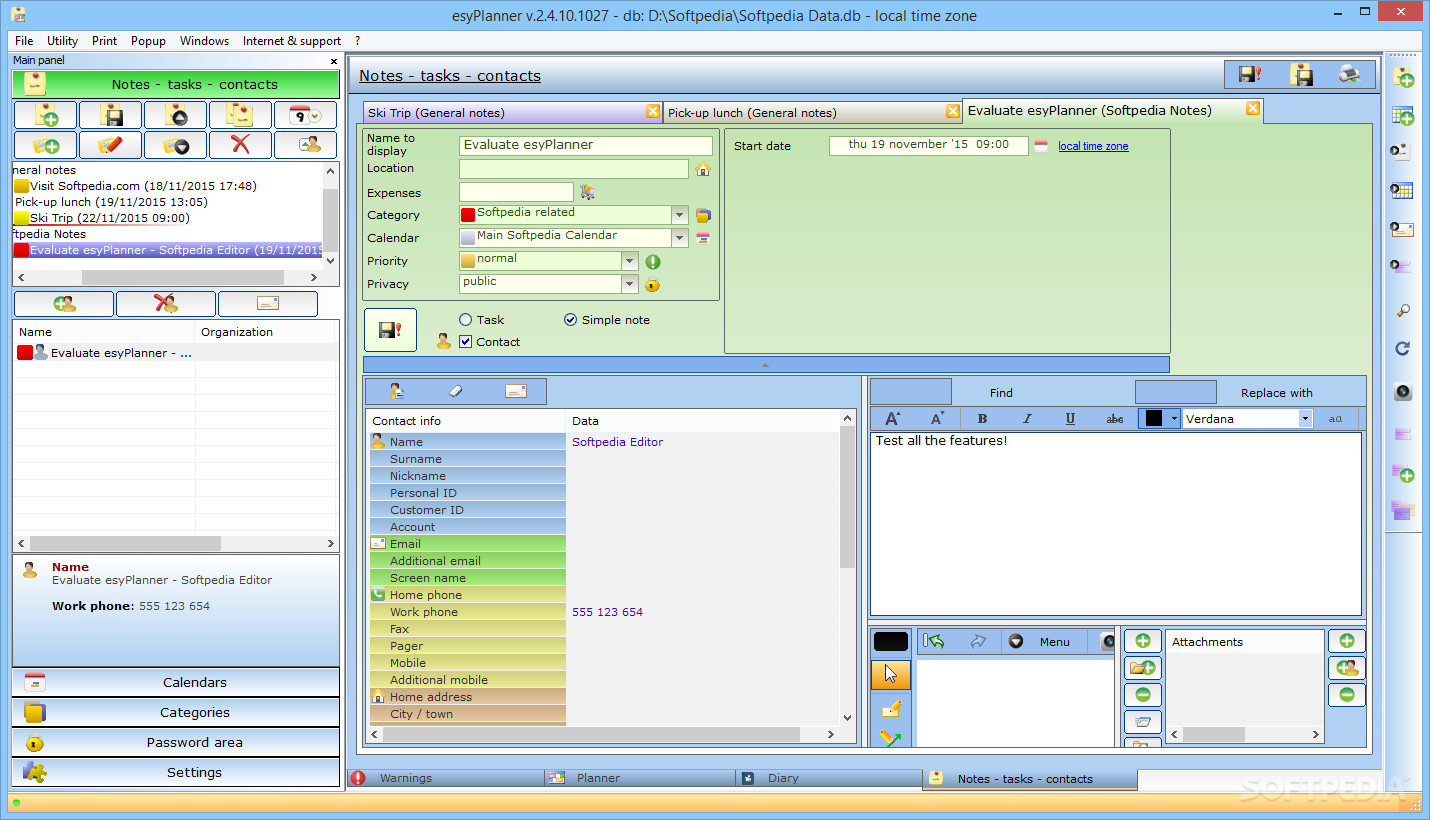
Task: Open the Internet & support menu
Action: (x=292, y=41)
